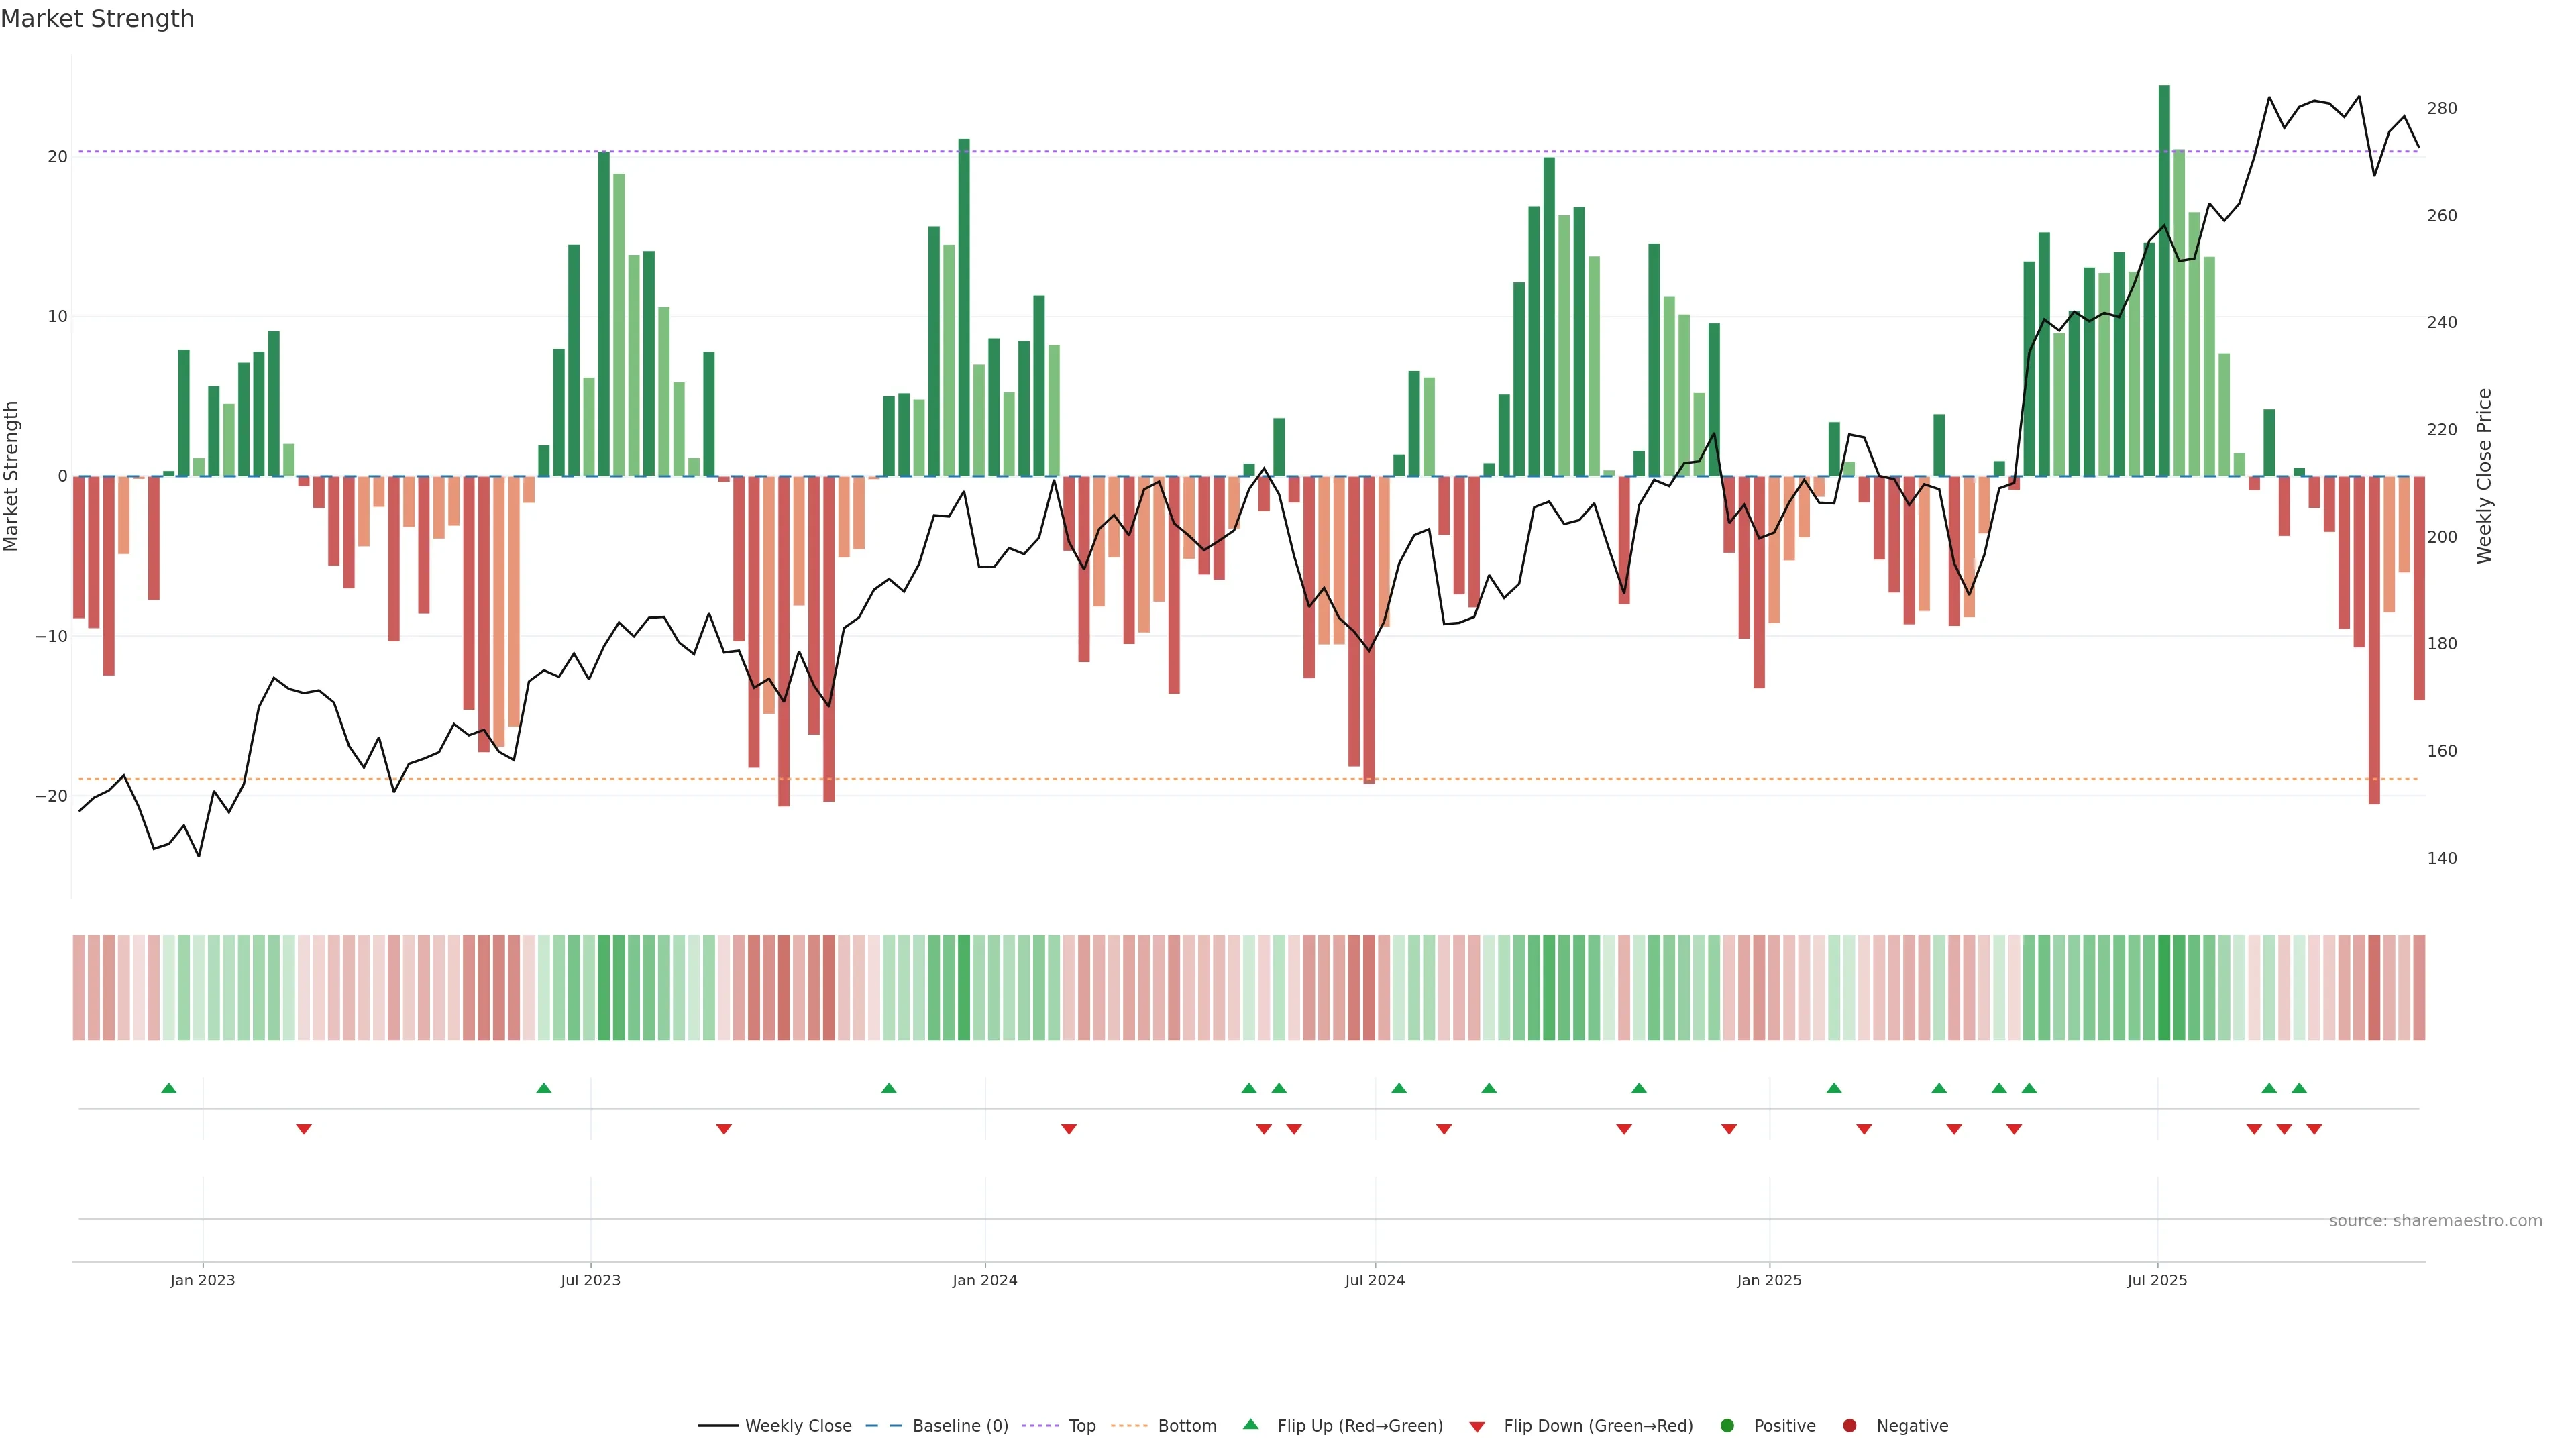Viewport: 2576px width, 1449px height.
Task: Click the first red flip-down triangle after Jan 2023
Action: (x=304, y=1129)
